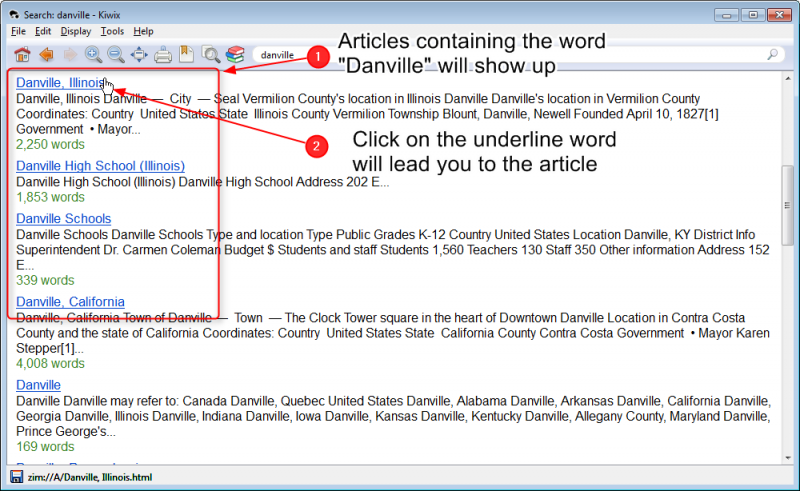Open the Danville, California article link
800x491 pixels.
pos(70,302)
